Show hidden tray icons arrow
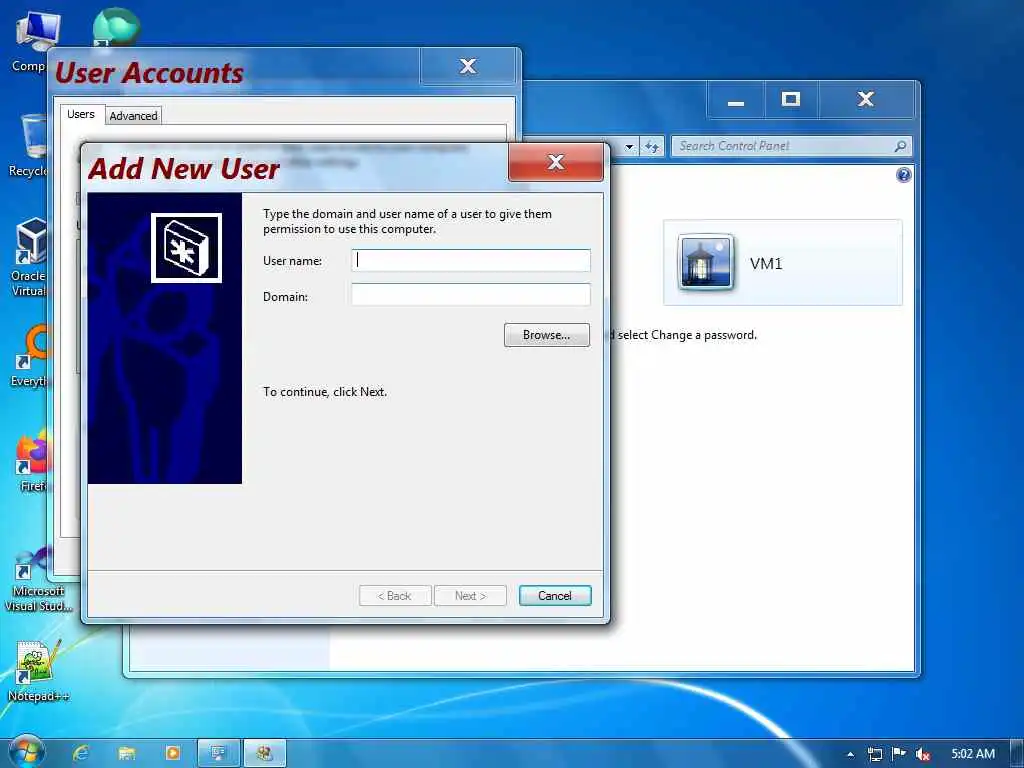Image resolution: width=1024 pixels, height=768 pixels. click(850, 754)
